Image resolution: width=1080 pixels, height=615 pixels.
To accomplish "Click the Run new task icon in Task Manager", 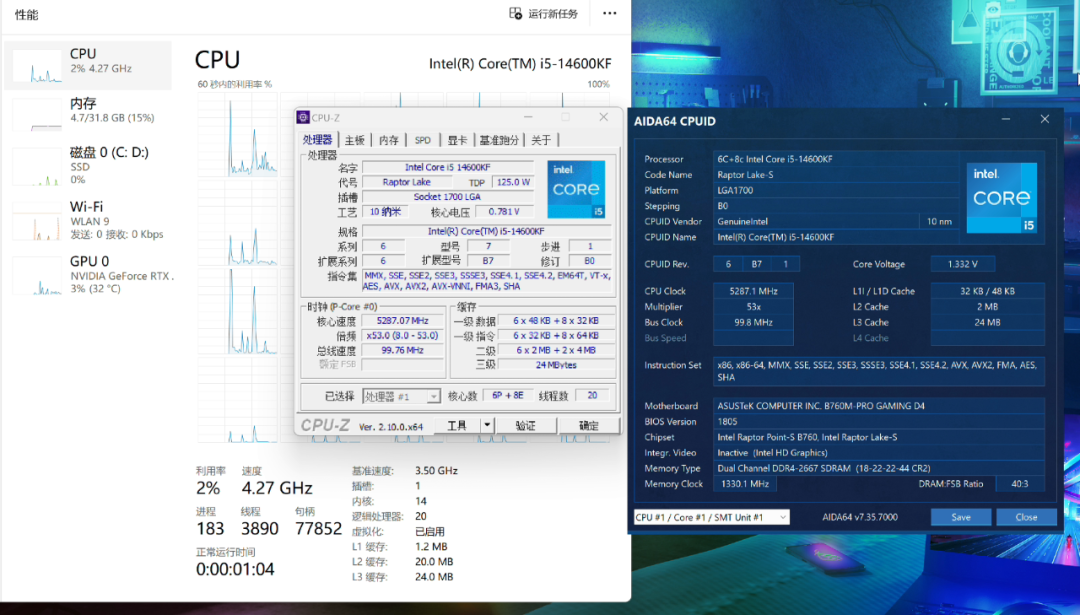I will 515,13.
